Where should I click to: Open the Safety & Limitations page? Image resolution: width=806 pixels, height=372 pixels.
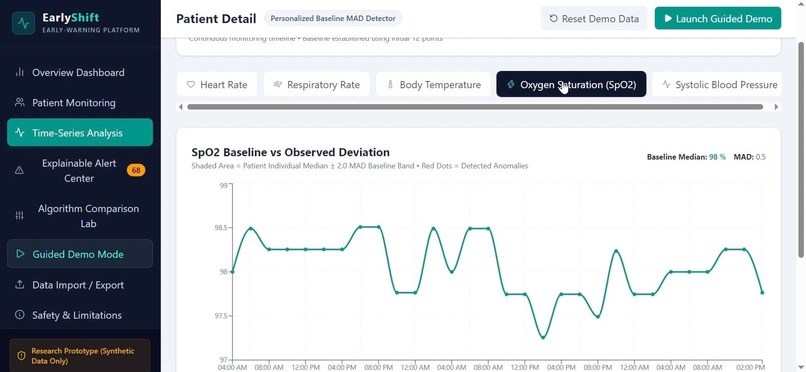(80, 314)
